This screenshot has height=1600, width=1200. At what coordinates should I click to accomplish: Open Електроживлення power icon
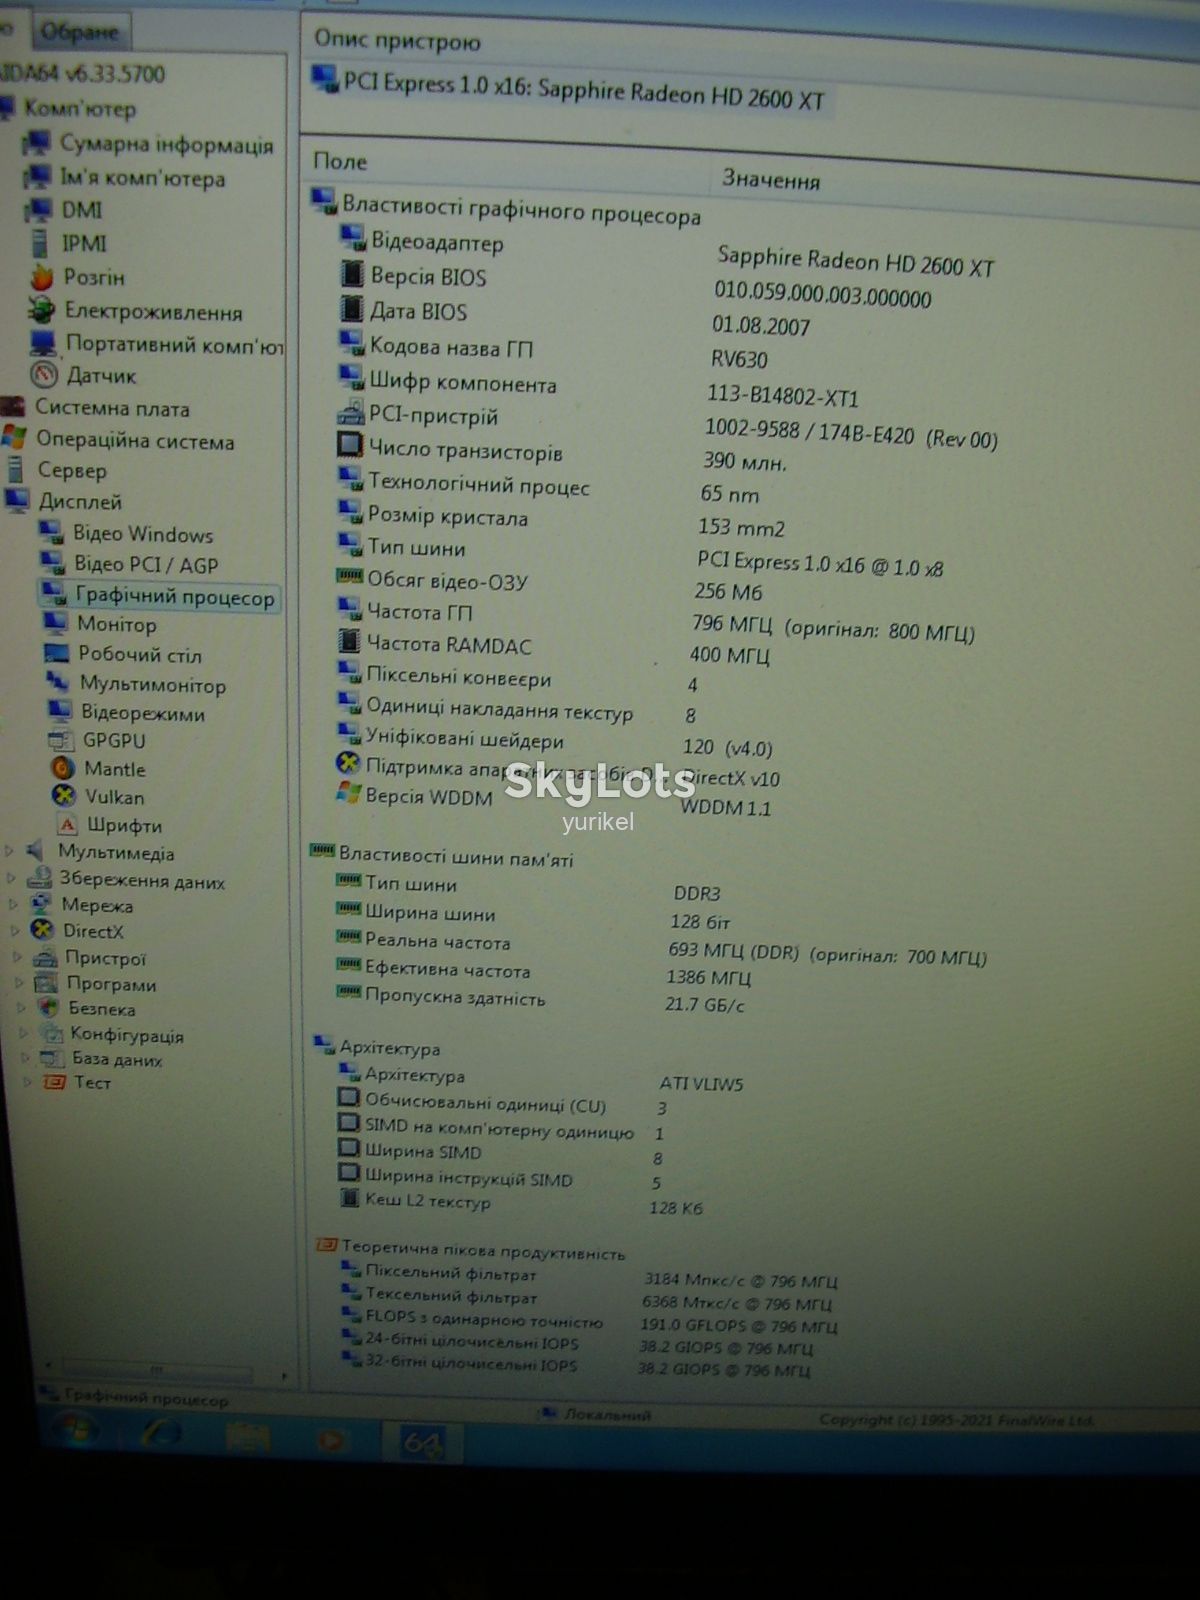point(42,311)
